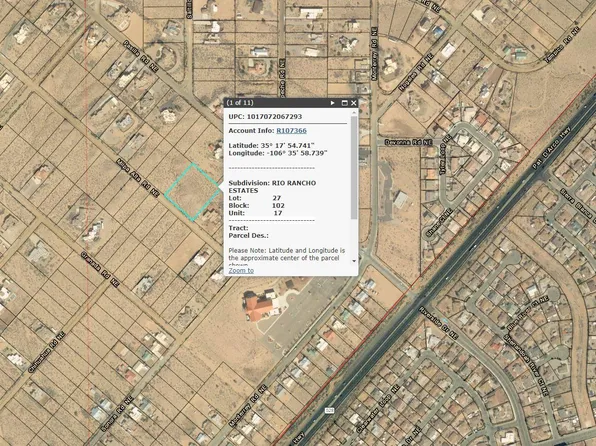Open account info link R107366
Screen dimensions: 596x446
tap(292, 130)
